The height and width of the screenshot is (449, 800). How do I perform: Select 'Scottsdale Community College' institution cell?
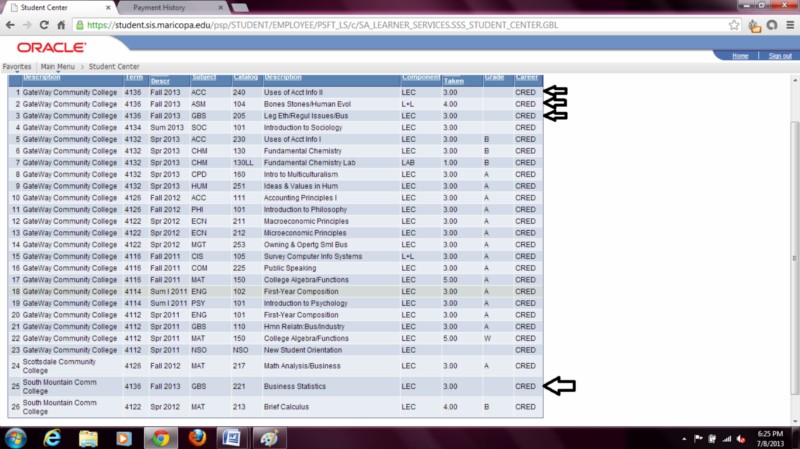coord(59,366)
